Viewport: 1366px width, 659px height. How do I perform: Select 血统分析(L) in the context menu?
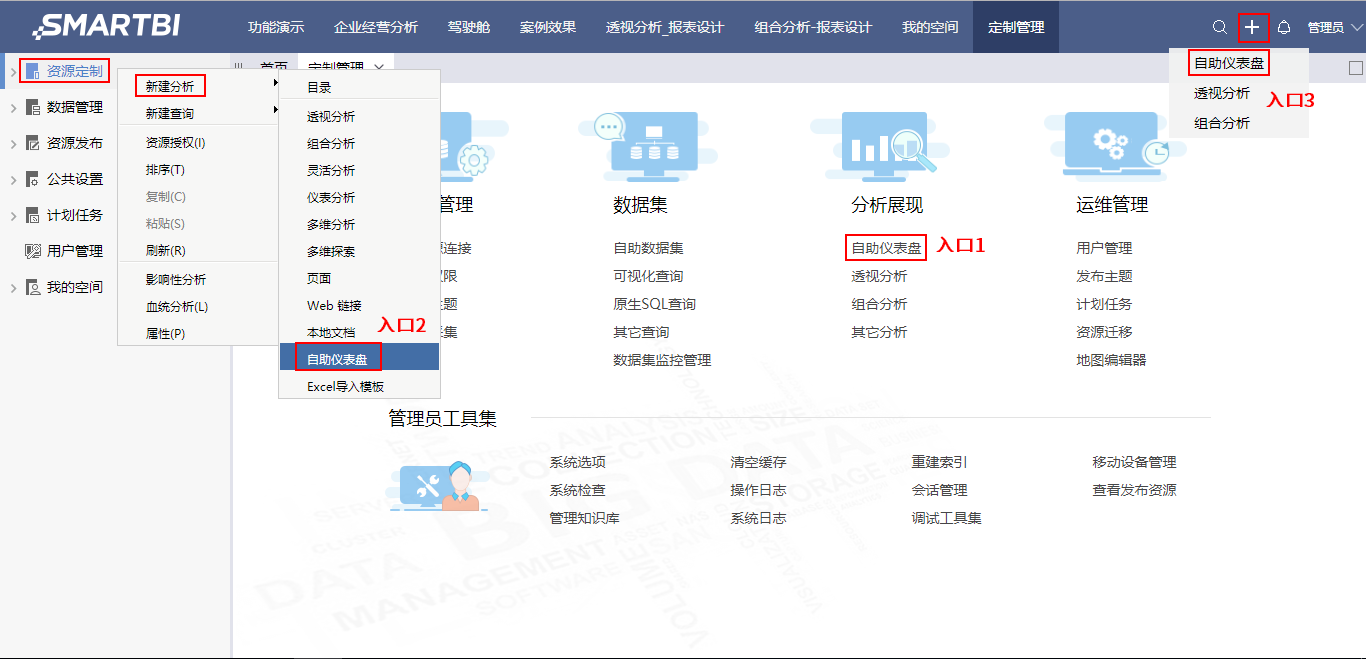click(x=177, y=306)
